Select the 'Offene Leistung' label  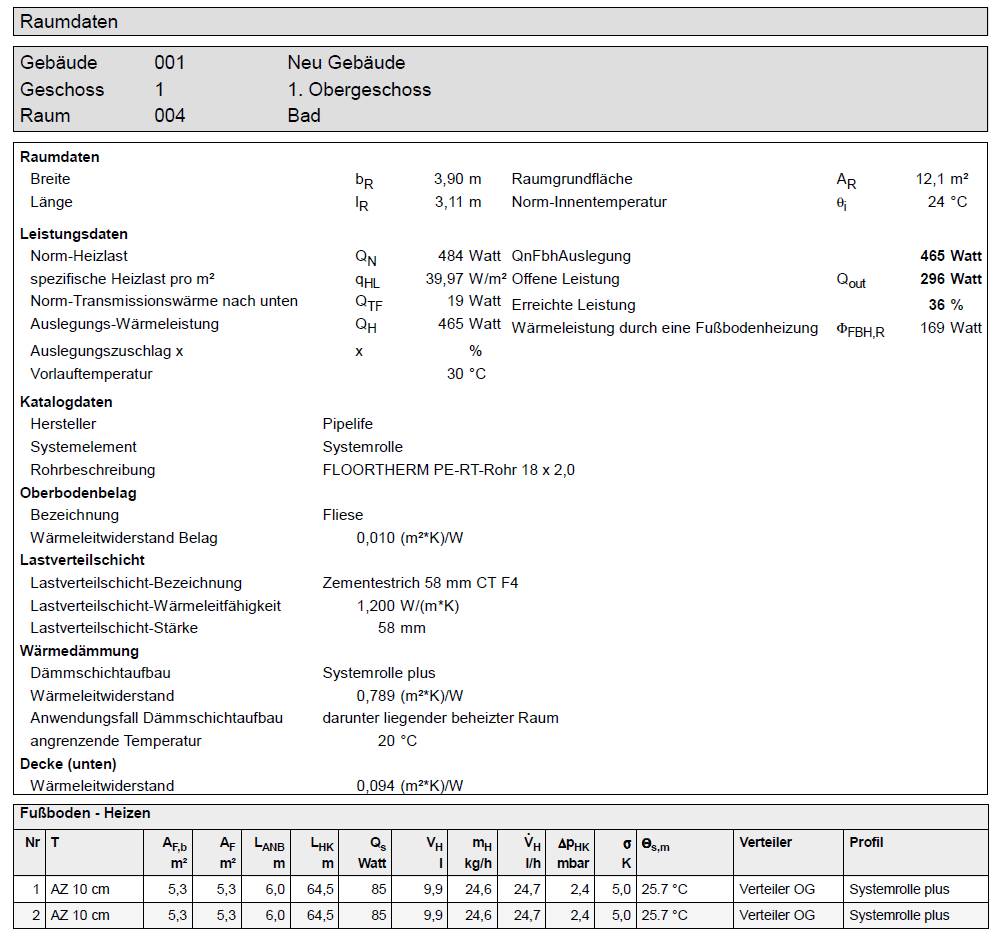tap(565, 279)
